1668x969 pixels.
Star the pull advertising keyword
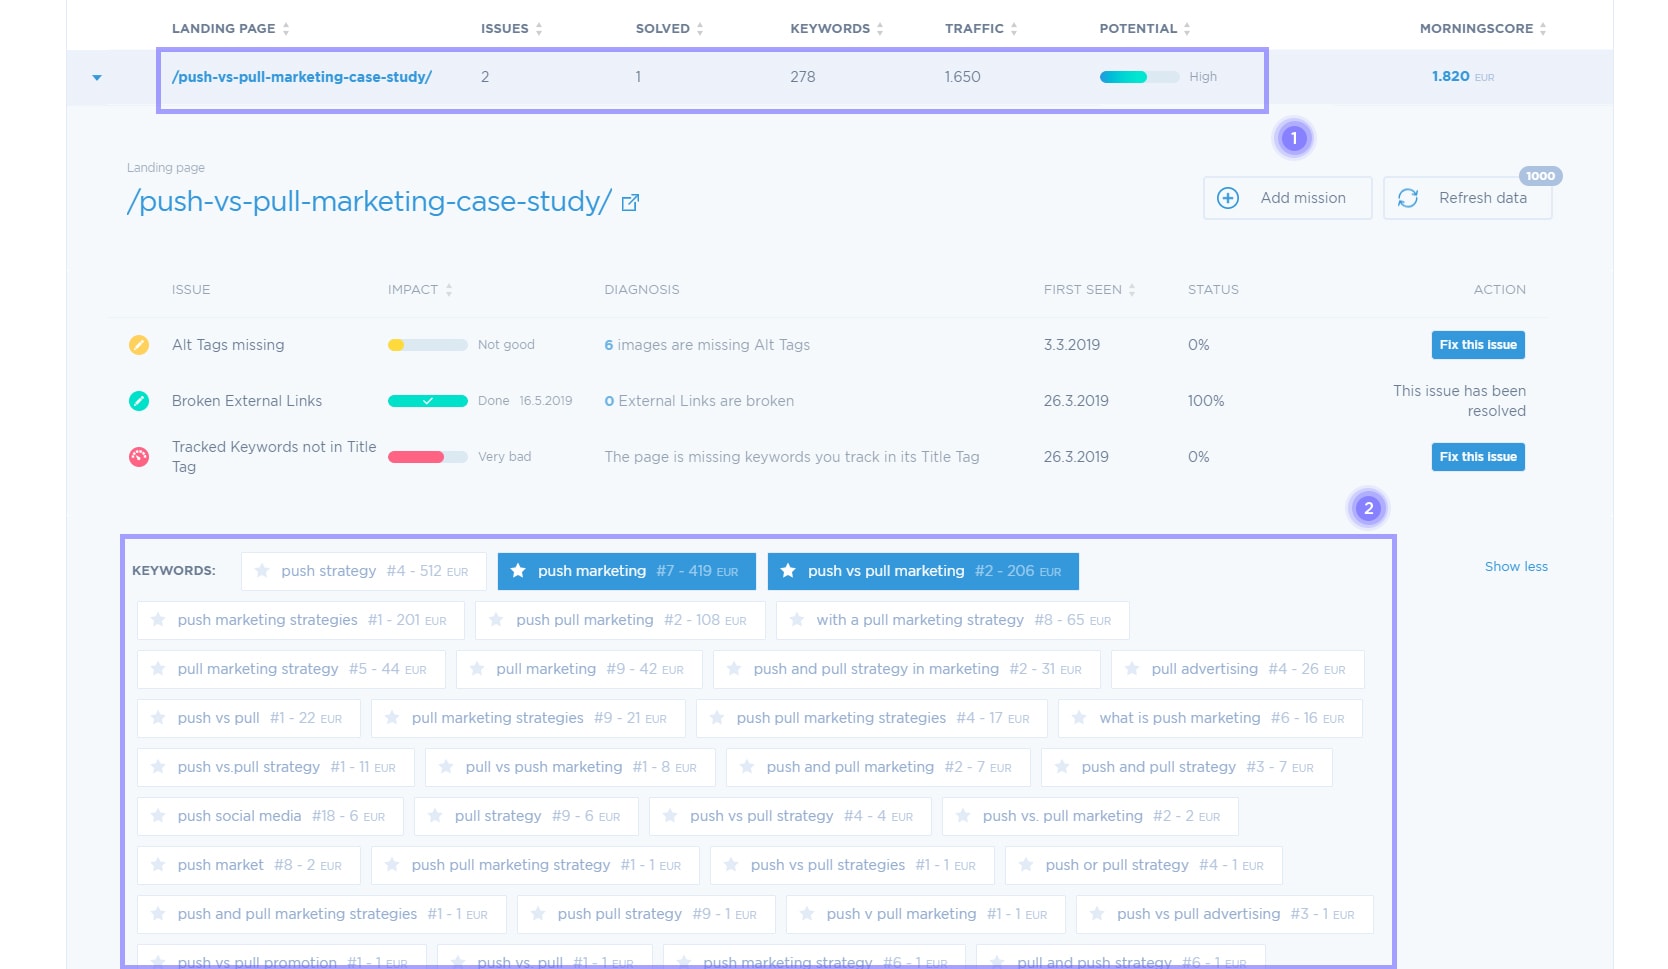(1131, 669)
